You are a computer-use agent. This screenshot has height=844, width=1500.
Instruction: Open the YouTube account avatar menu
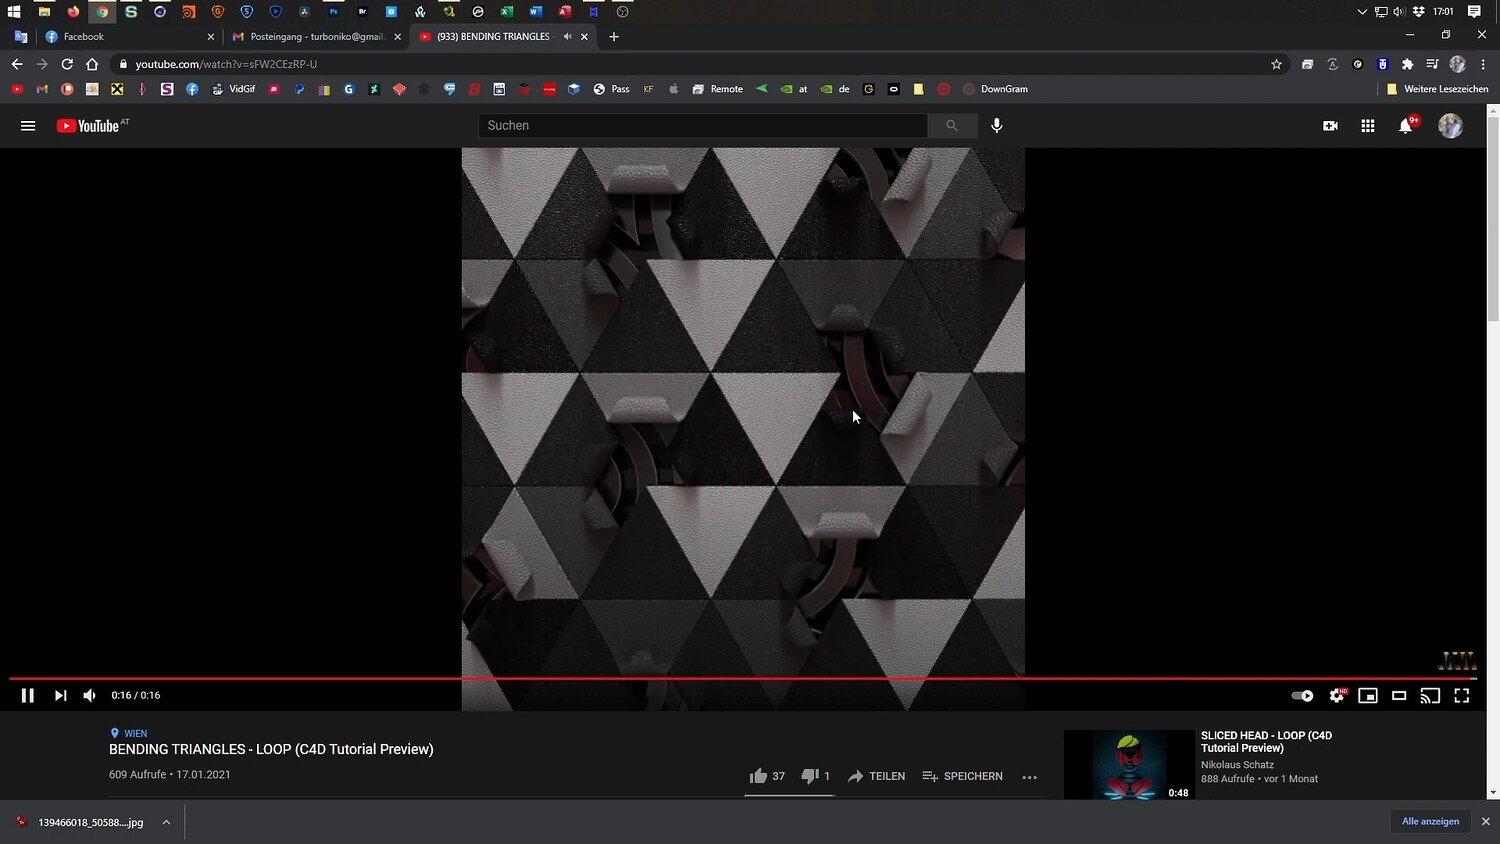tap(1450, 126)
